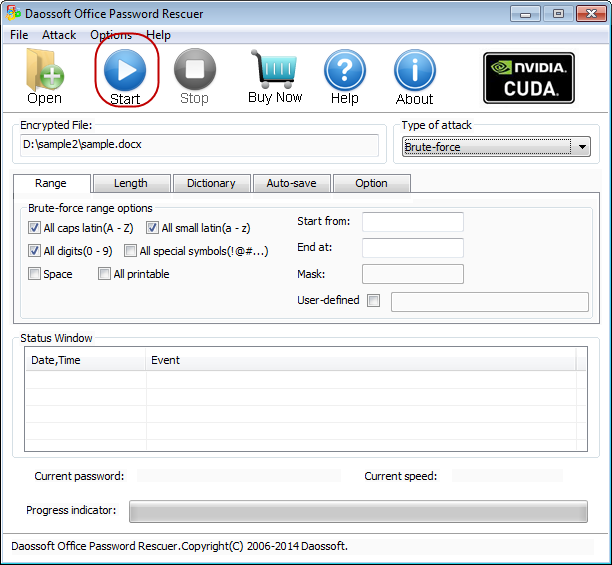
Task: Click the User-defined characters text field
Action: pos(490,302)
